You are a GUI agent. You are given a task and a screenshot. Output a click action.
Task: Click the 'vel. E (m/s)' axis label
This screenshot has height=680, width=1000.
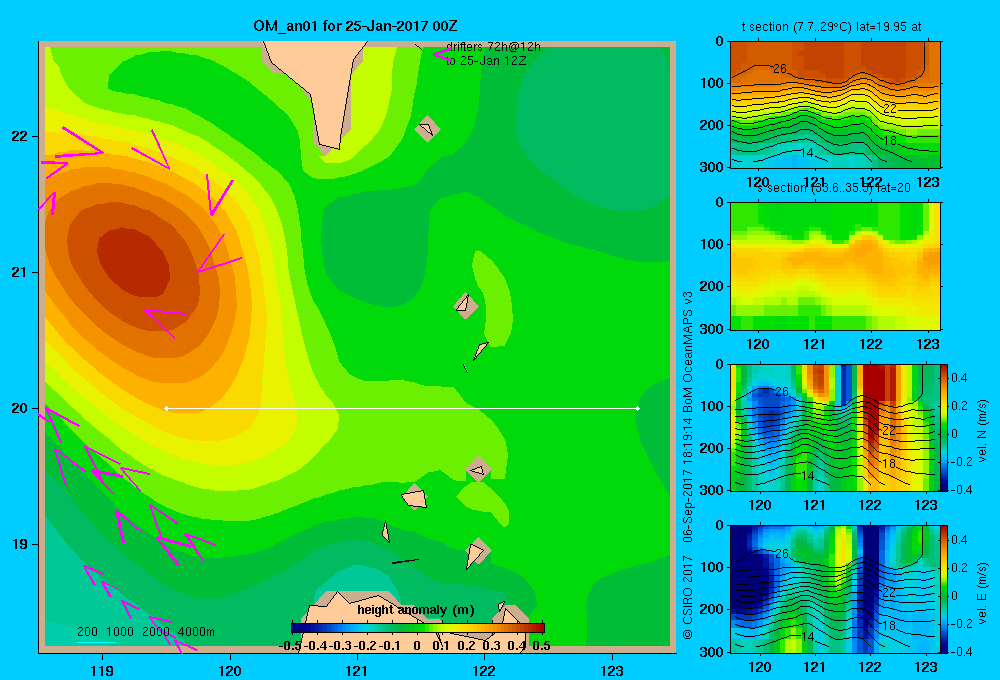(x=982, y=593)
